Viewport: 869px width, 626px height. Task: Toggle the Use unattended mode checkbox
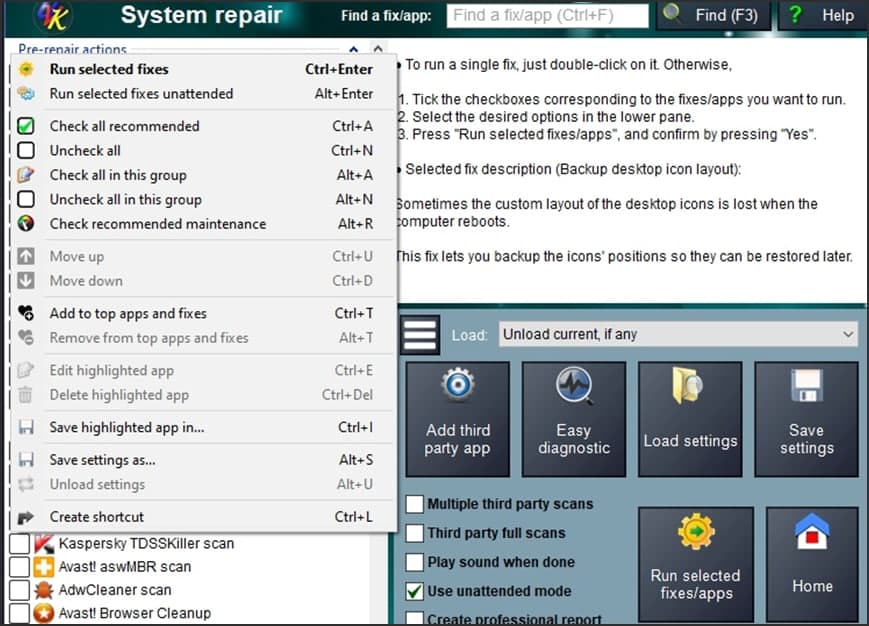tap(415, 591)
